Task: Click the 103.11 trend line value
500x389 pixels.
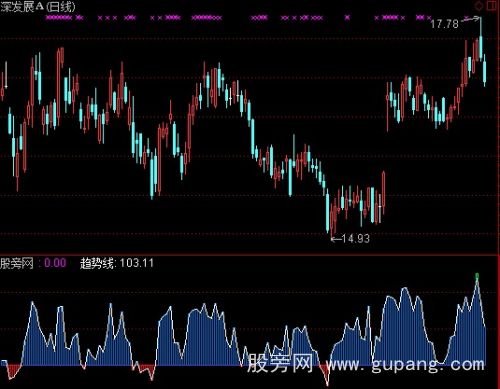Action: 137,263
